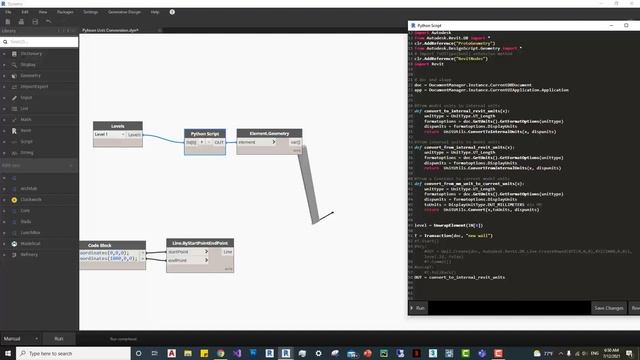The height and width of the screenshot is (360, 640).
Task: Open AutoCAD red A icon in taskbar
Action: tap(171, 353)
